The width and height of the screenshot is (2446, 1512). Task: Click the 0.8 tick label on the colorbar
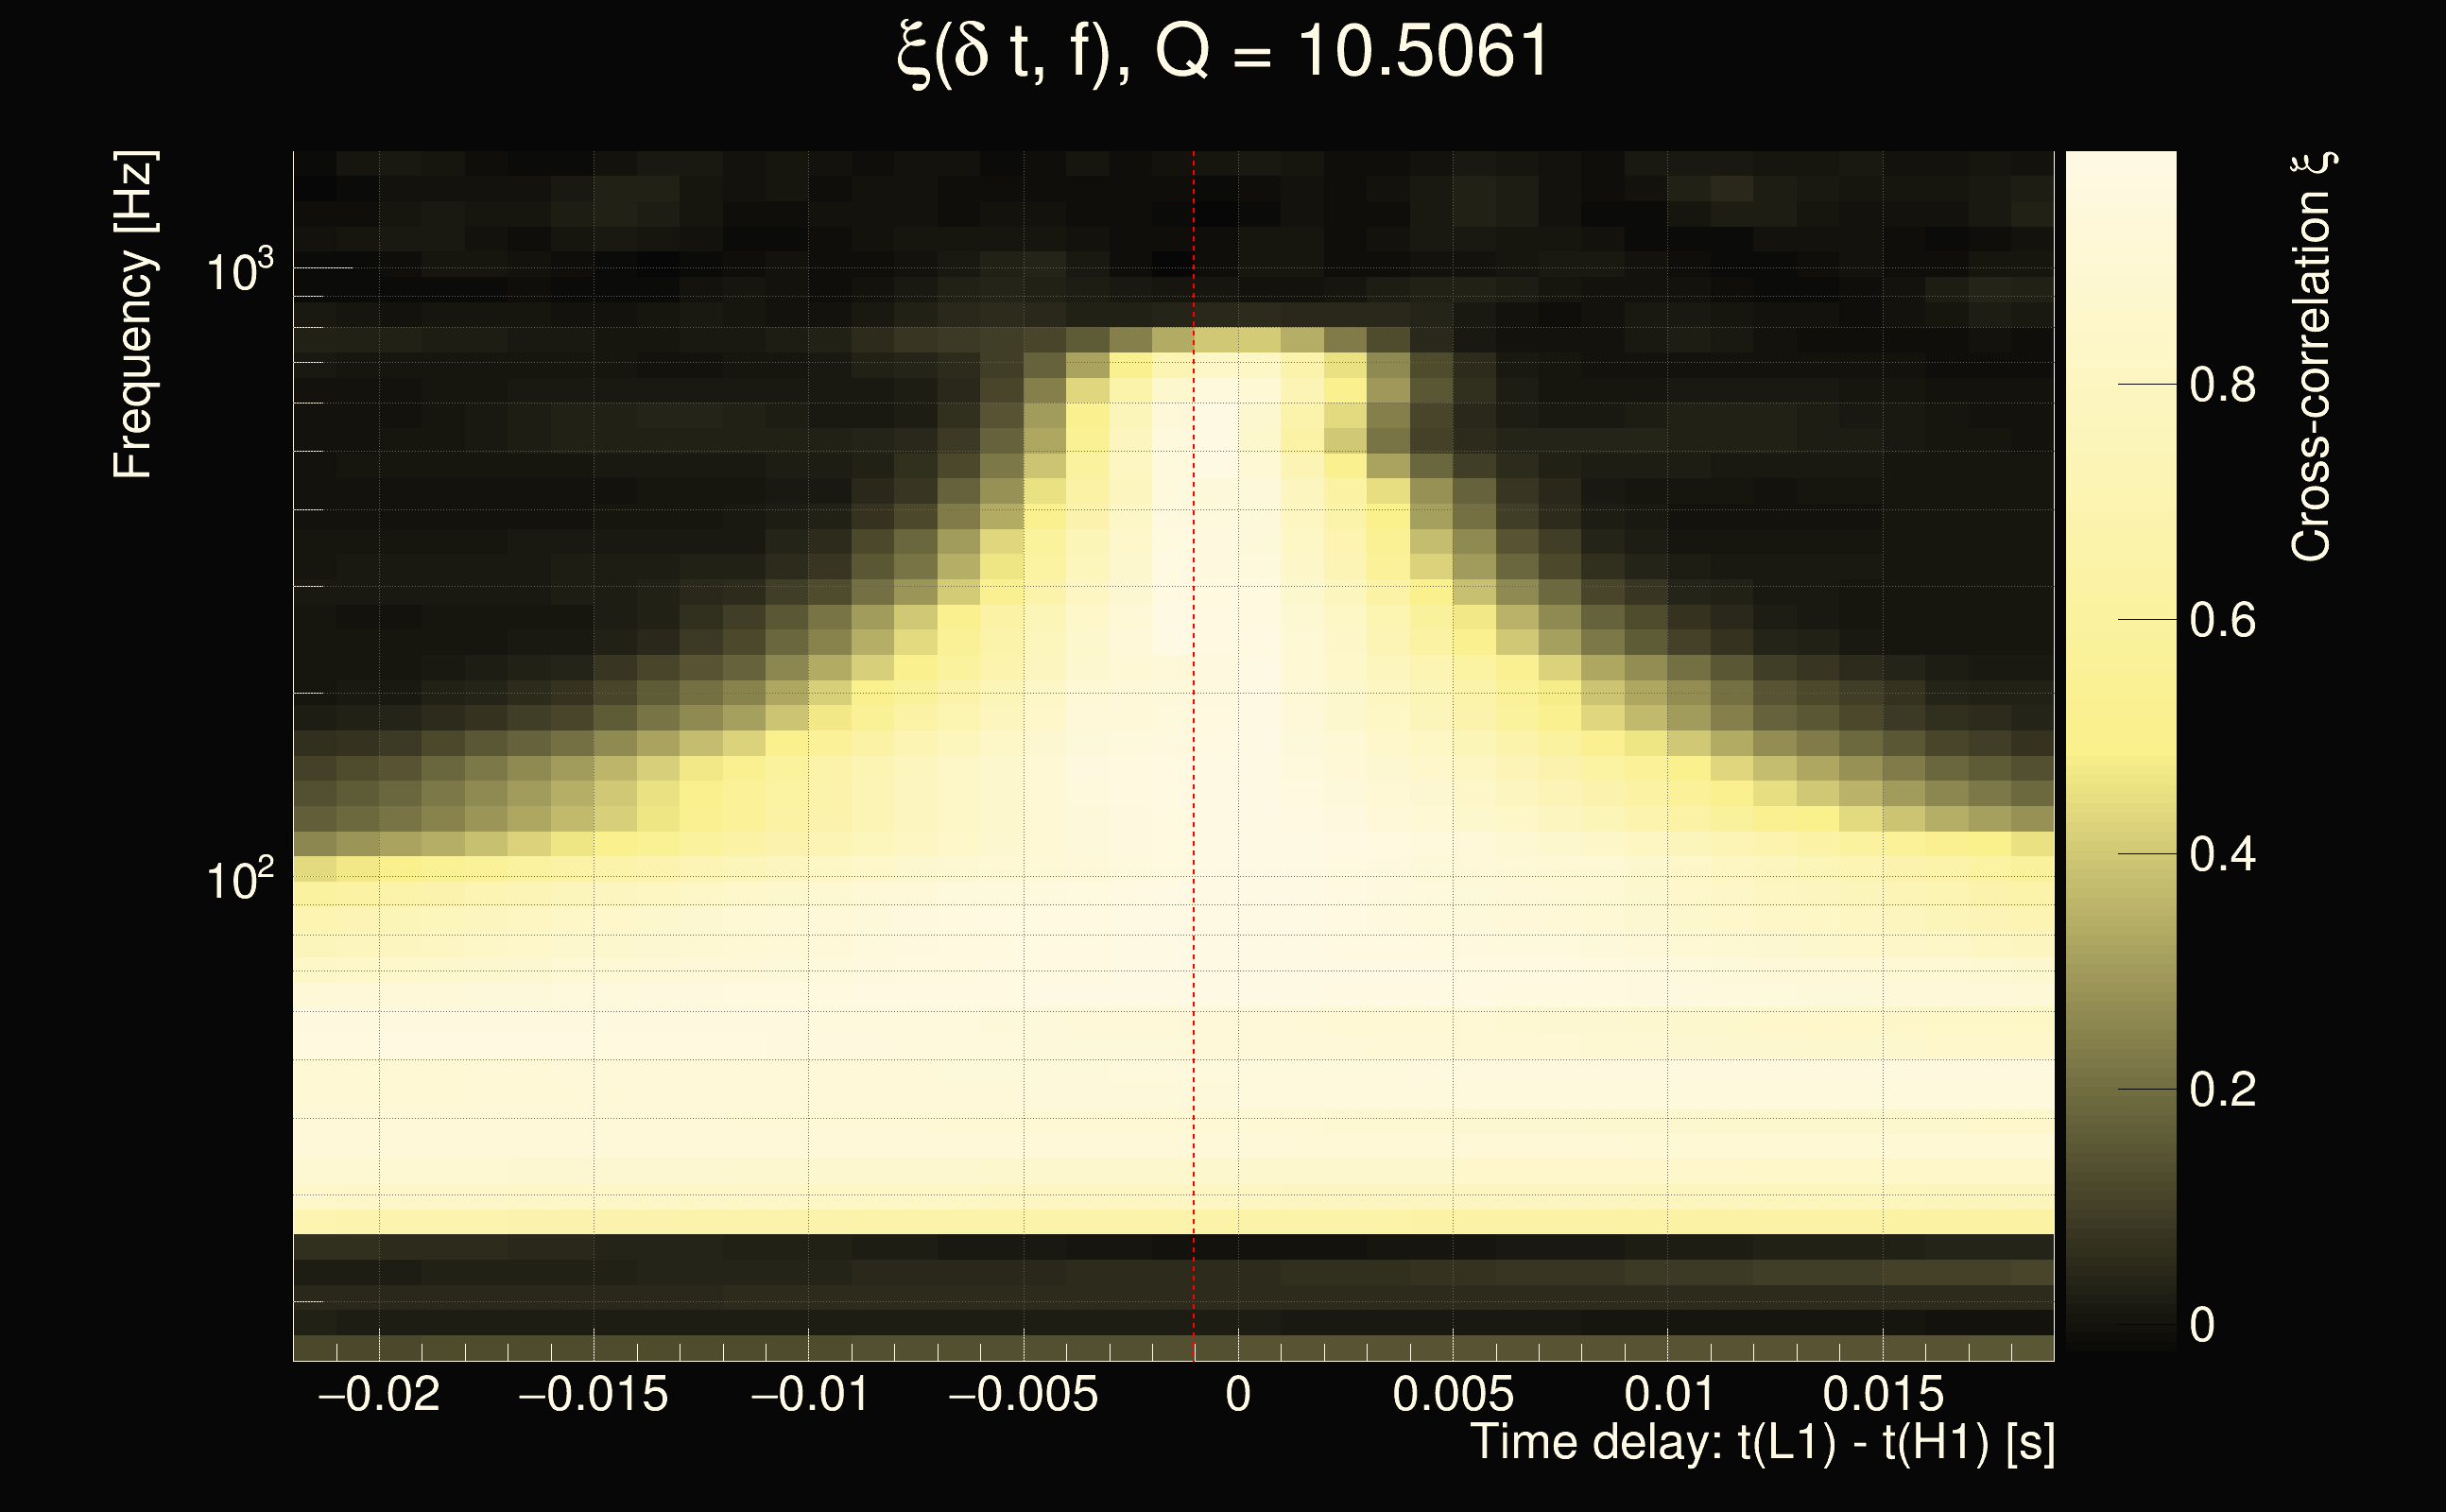[2222, 385]
